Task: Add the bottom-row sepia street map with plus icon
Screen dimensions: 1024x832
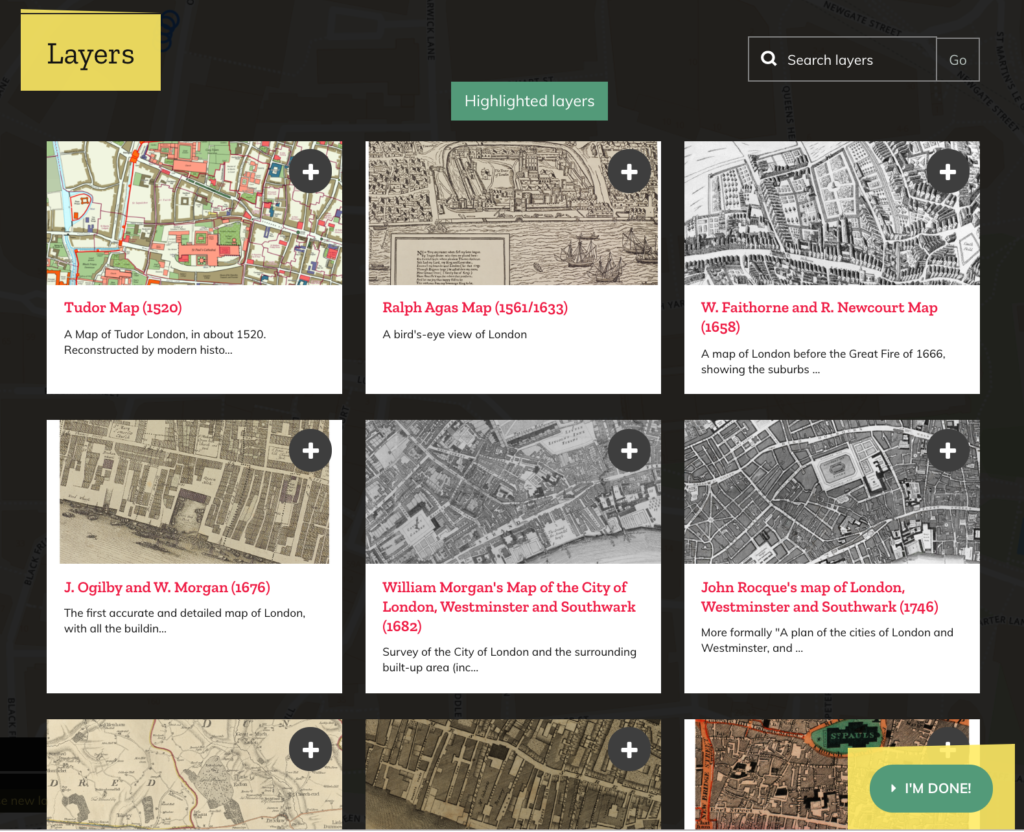Action: pyautogui.click(x=629, y=750)
